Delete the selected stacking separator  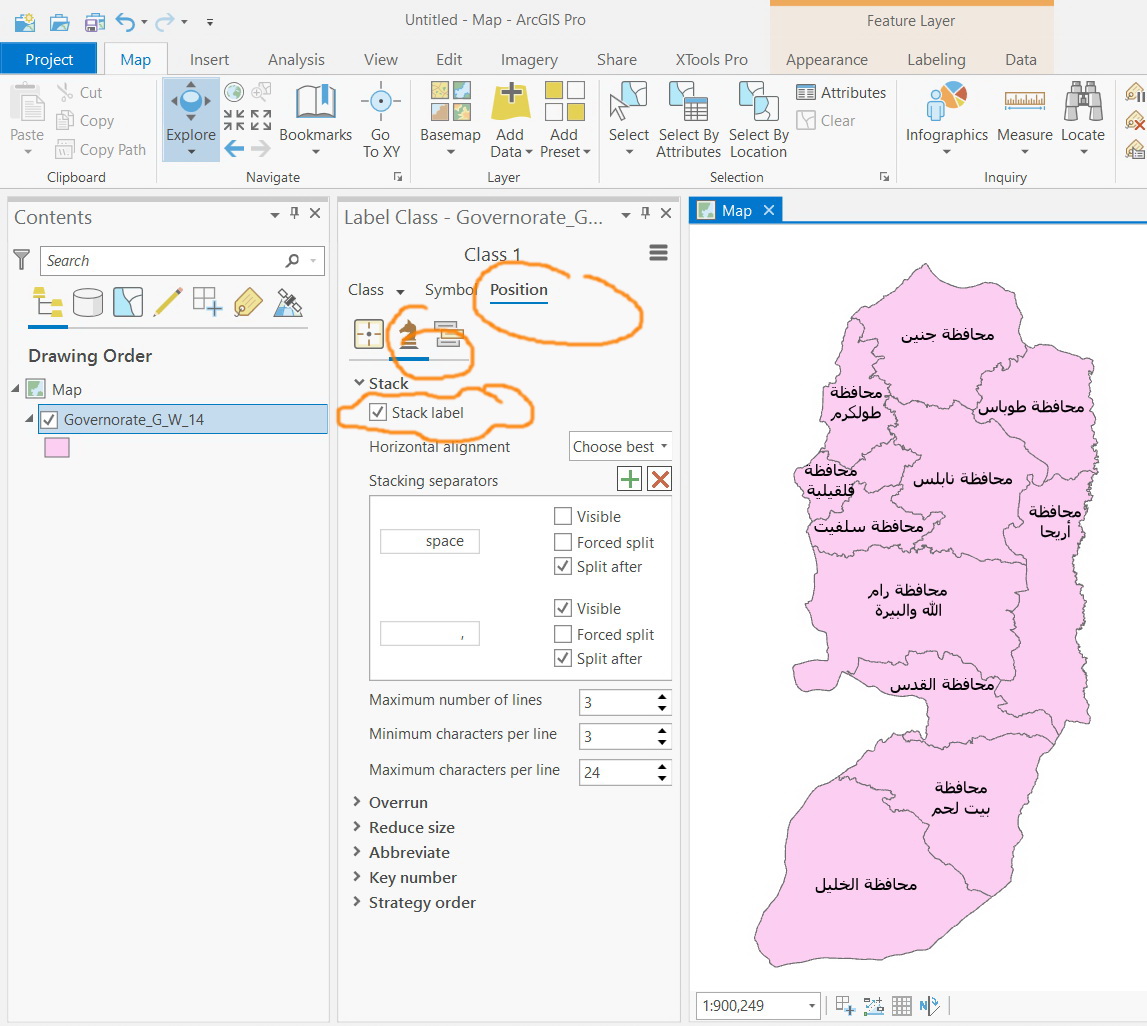pyautogui.click(x=660, y=480)
